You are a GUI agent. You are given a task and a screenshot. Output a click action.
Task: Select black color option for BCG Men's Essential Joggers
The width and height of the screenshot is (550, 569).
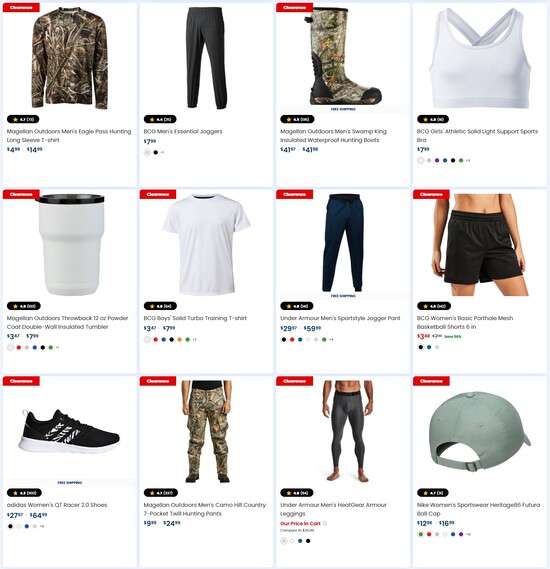156,152
